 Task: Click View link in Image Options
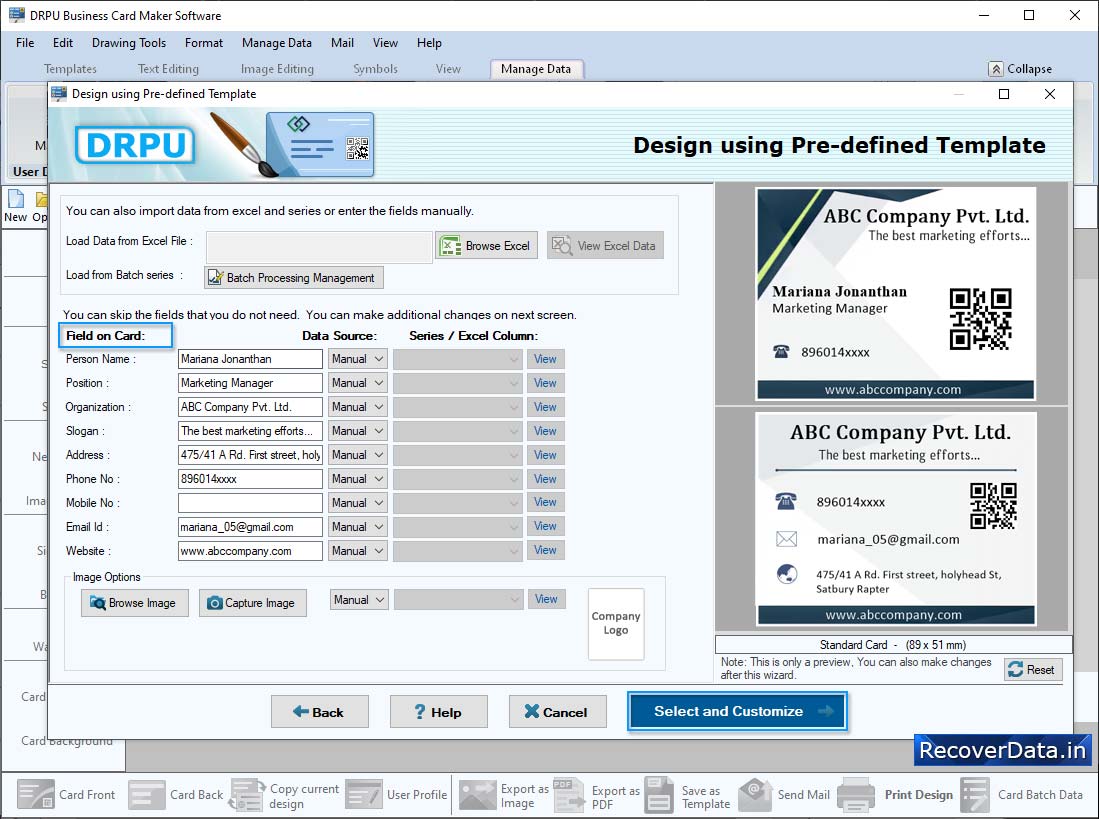coord(547,599)
